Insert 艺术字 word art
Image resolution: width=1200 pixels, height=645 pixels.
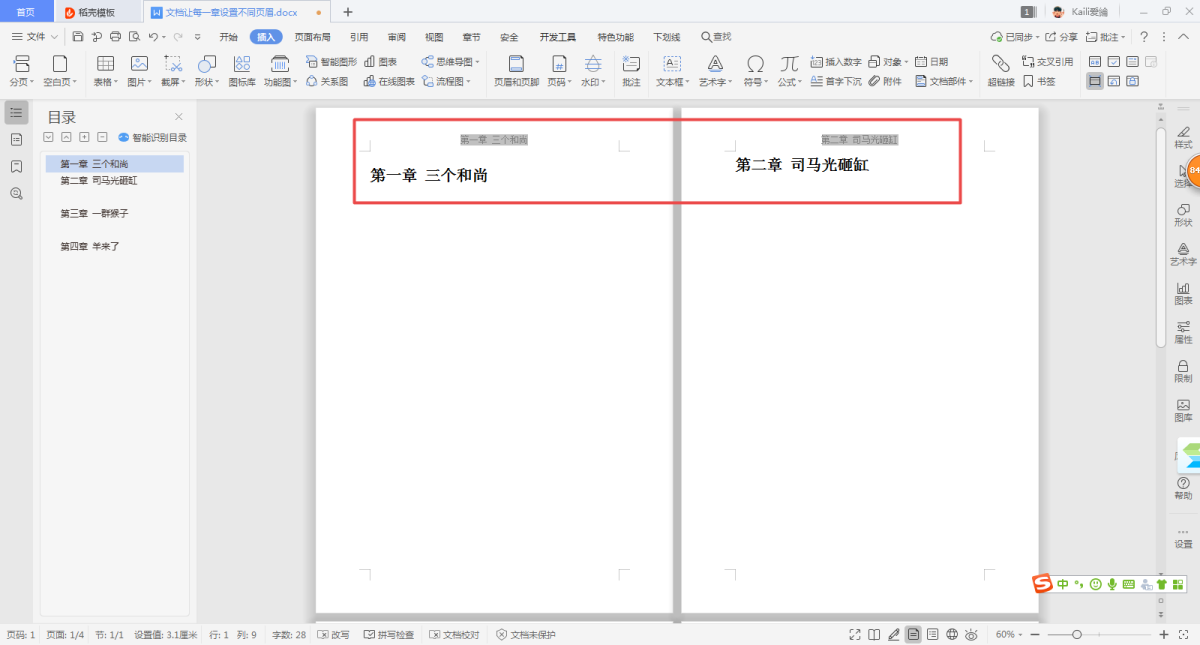[715, 70]
